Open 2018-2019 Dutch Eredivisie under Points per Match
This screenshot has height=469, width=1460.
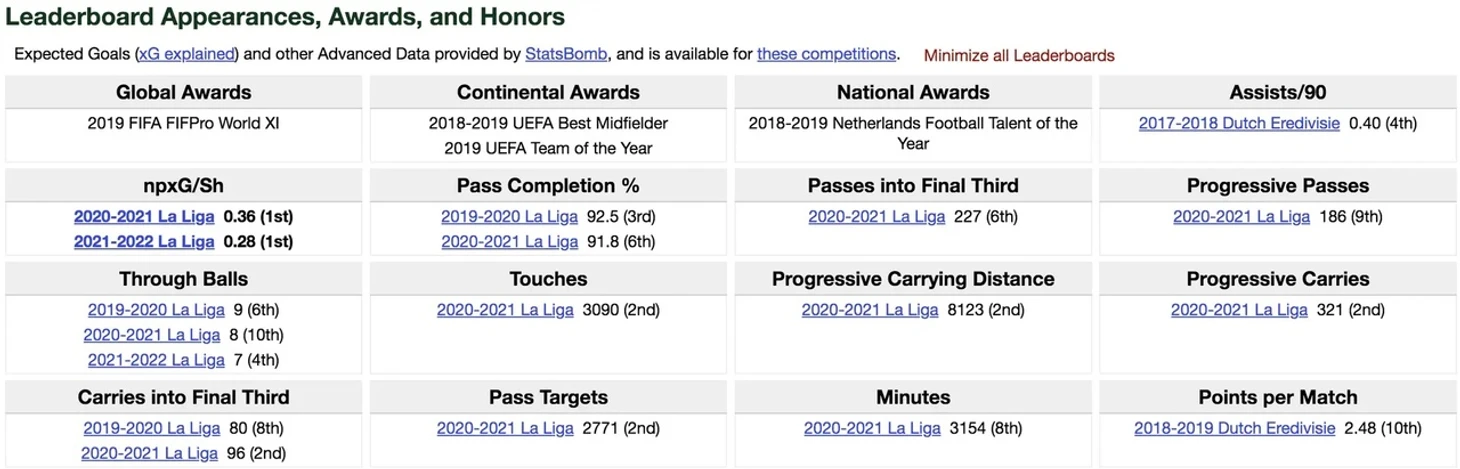(x=1235, y=428)
